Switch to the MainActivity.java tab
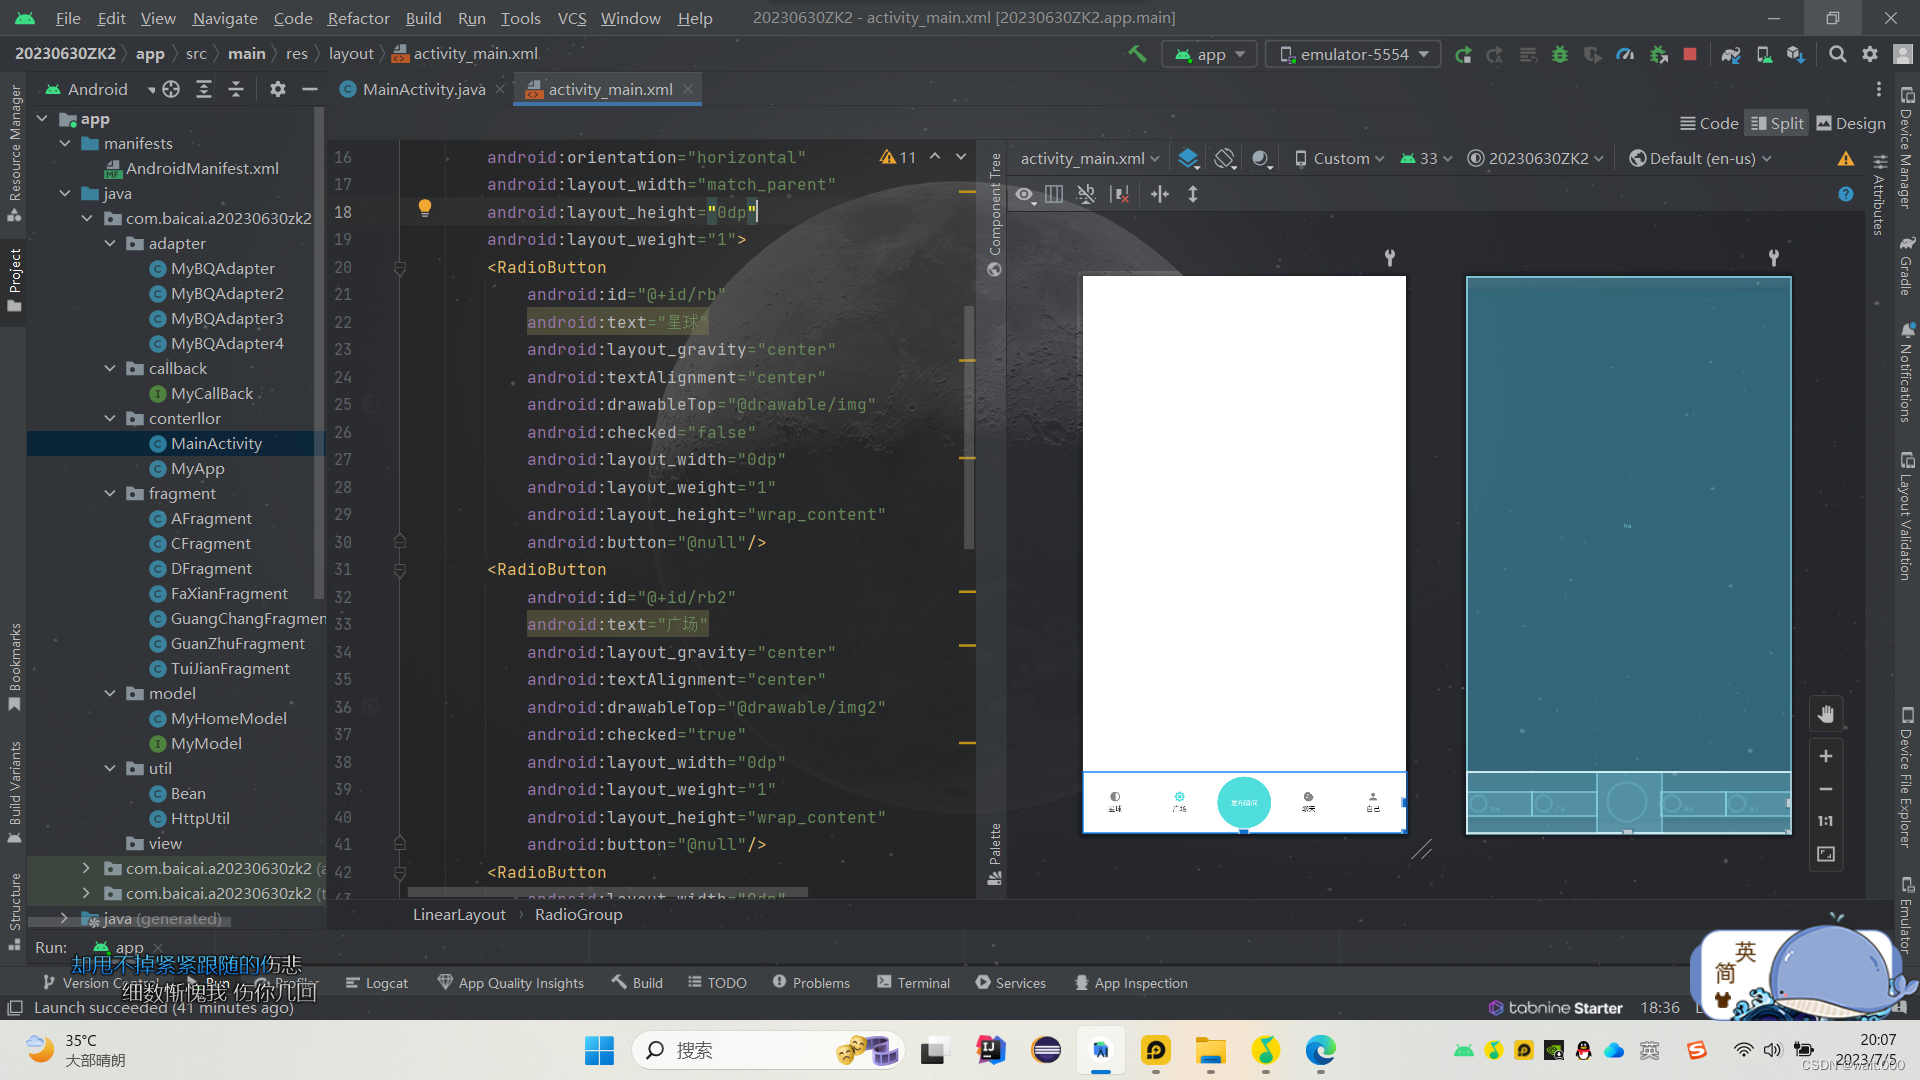This screenshot has width=1920, height=1080. click(423, 89)
